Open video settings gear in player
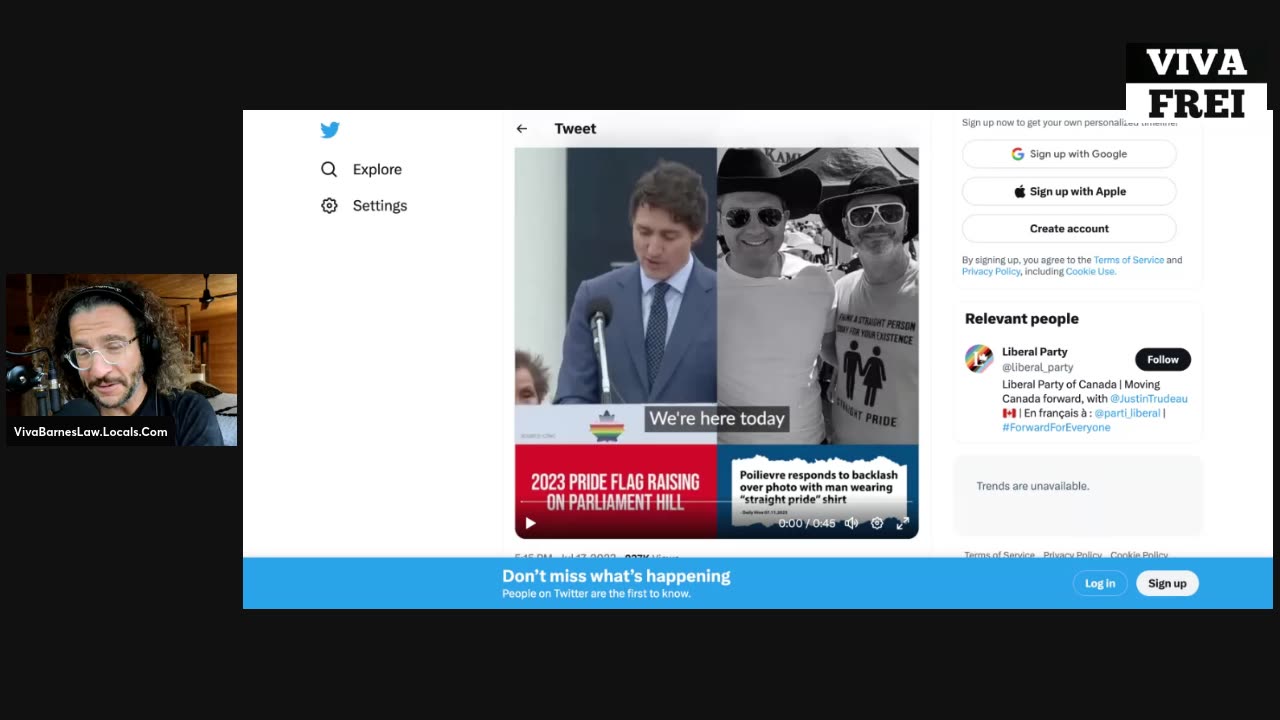Image resolution: width=1280 pixels, height=720 pixels. [877, 523]
